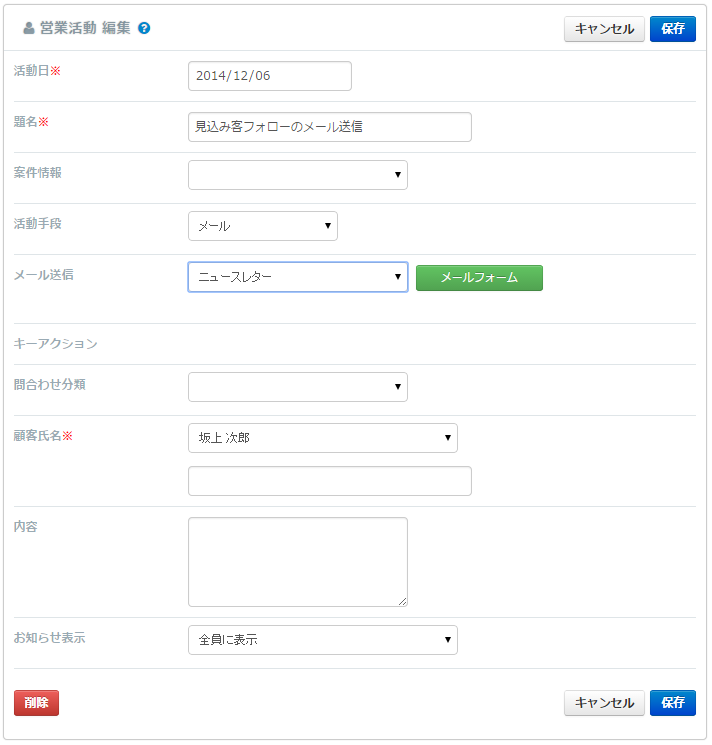Click the bottom キャンセル button
This screenshot has width=712, height=745.
click(x=604, y=703)
